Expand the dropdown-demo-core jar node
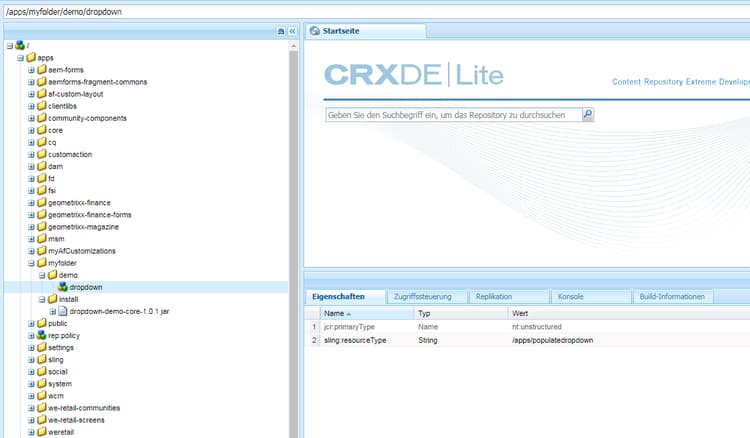750x438 pixels. point(53,311)
